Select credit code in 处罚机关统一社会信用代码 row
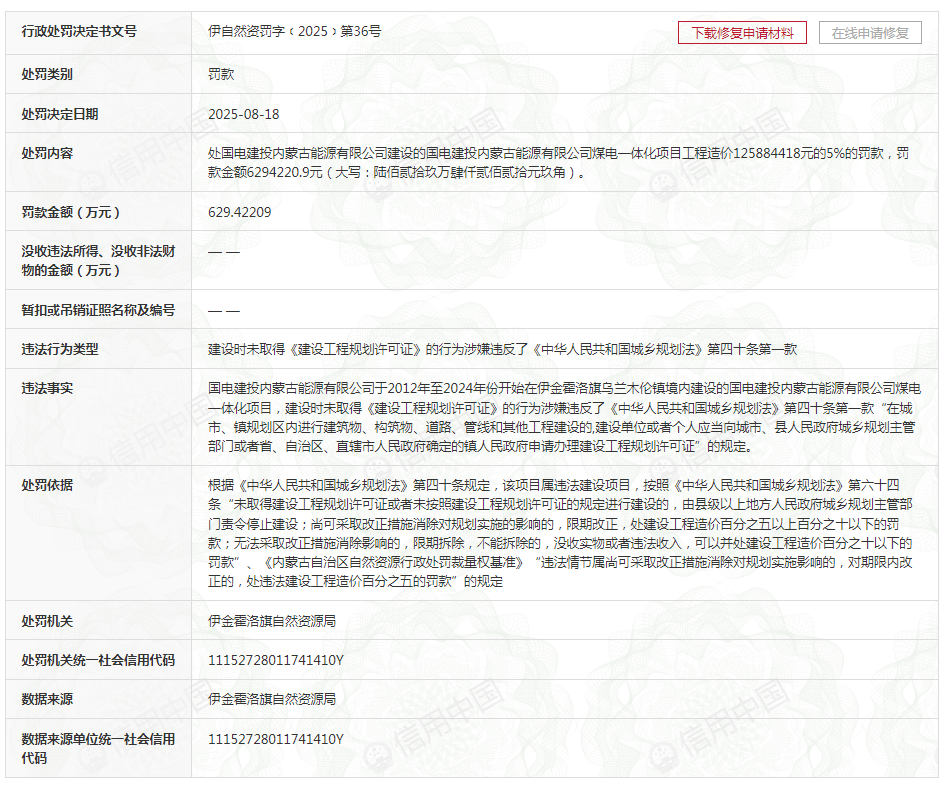Viewport: 944px width, 786px height. (276, 660)
